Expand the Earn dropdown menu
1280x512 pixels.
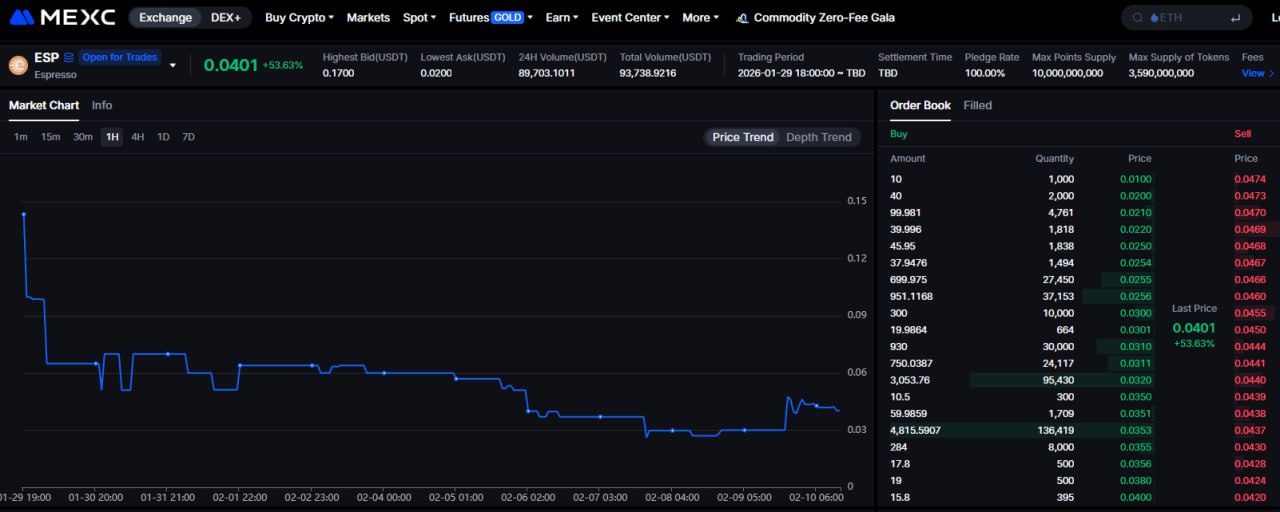[x=563, y=18]
